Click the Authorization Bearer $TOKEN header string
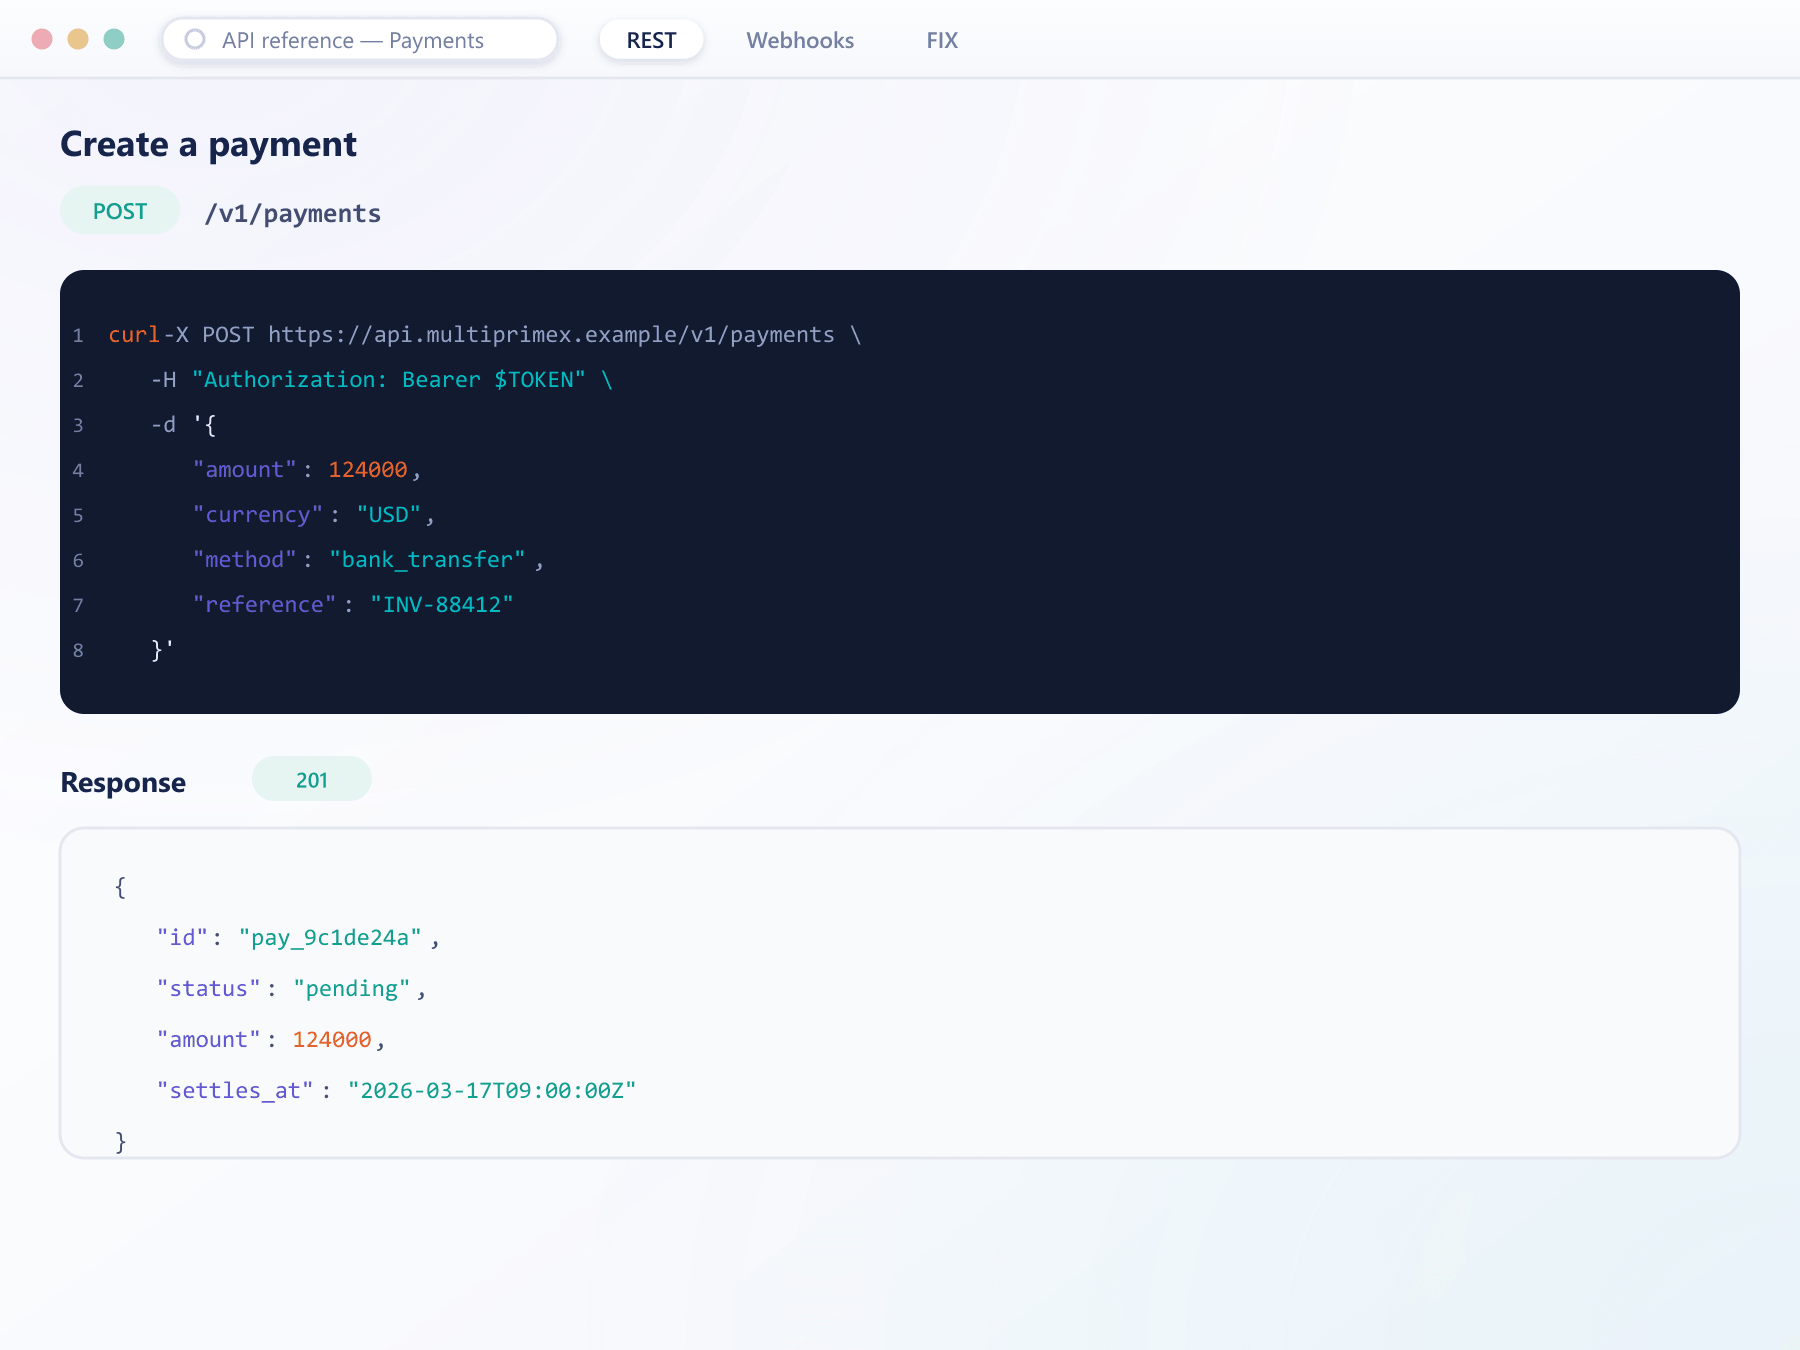 click(x=388, y=380)
